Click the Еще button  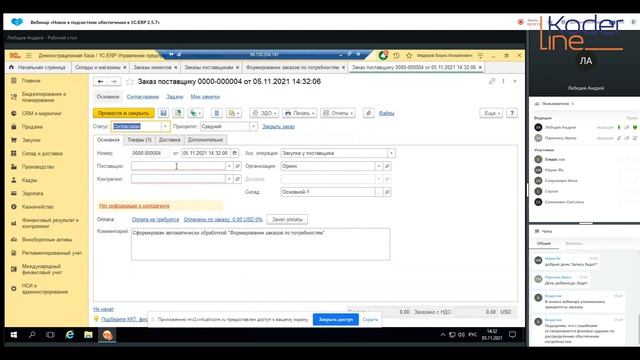(x=491, y=113)
